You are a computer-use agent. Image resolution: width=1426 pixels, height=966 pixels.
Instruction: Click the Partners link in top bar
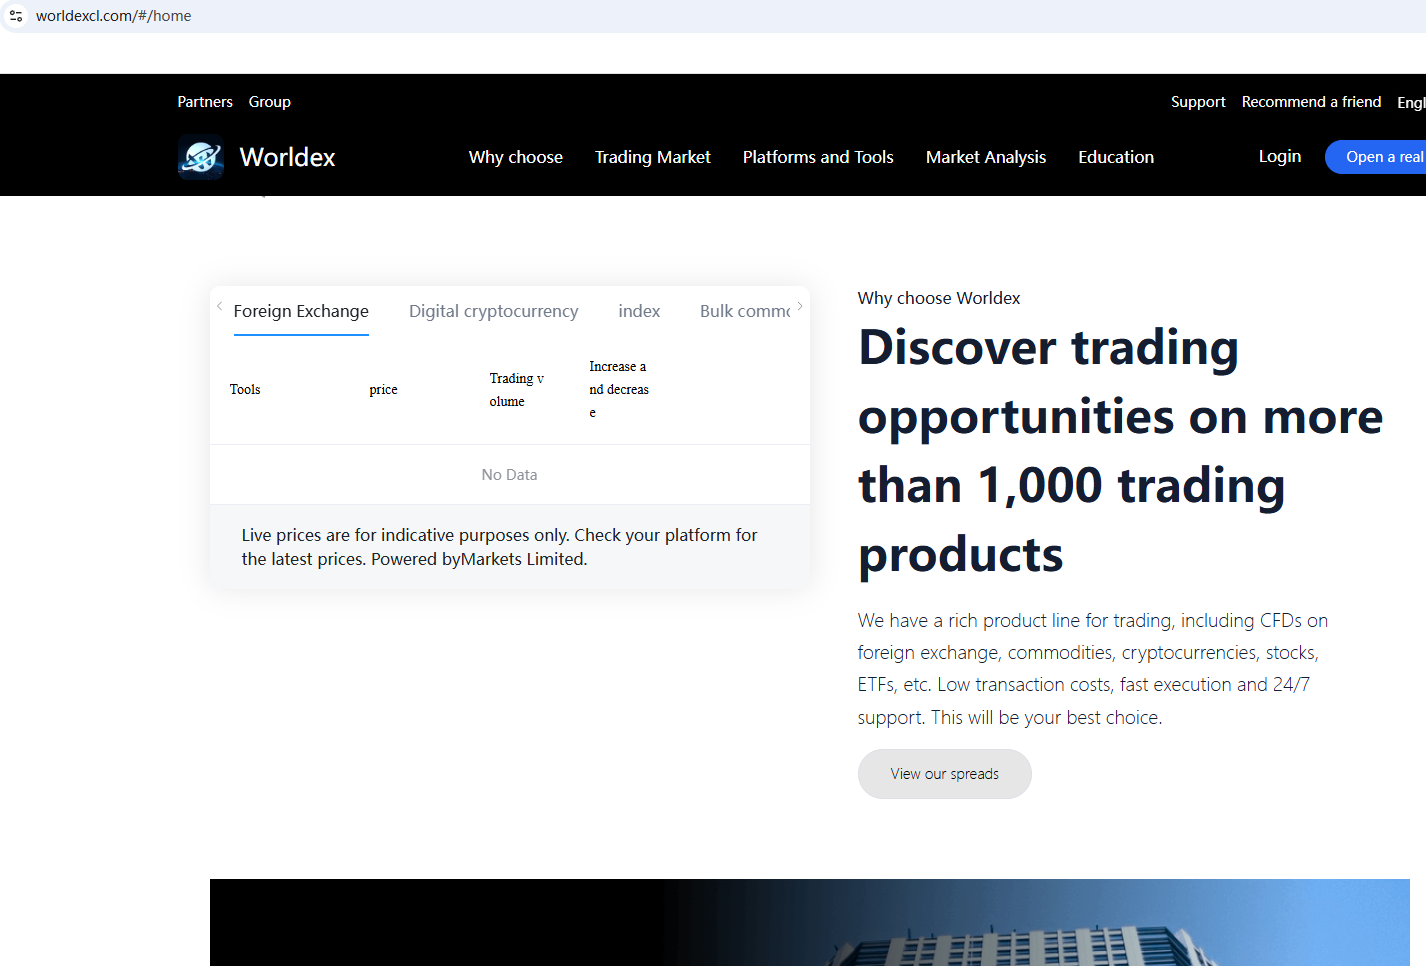tap(205, 102)
